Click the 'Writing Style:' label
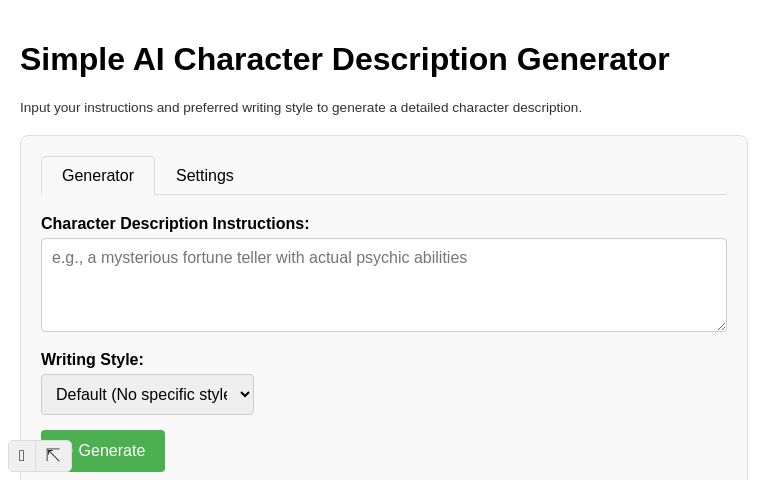Image resolution: width=768 pixels, height=480 pixels. [x=92, y=360]
